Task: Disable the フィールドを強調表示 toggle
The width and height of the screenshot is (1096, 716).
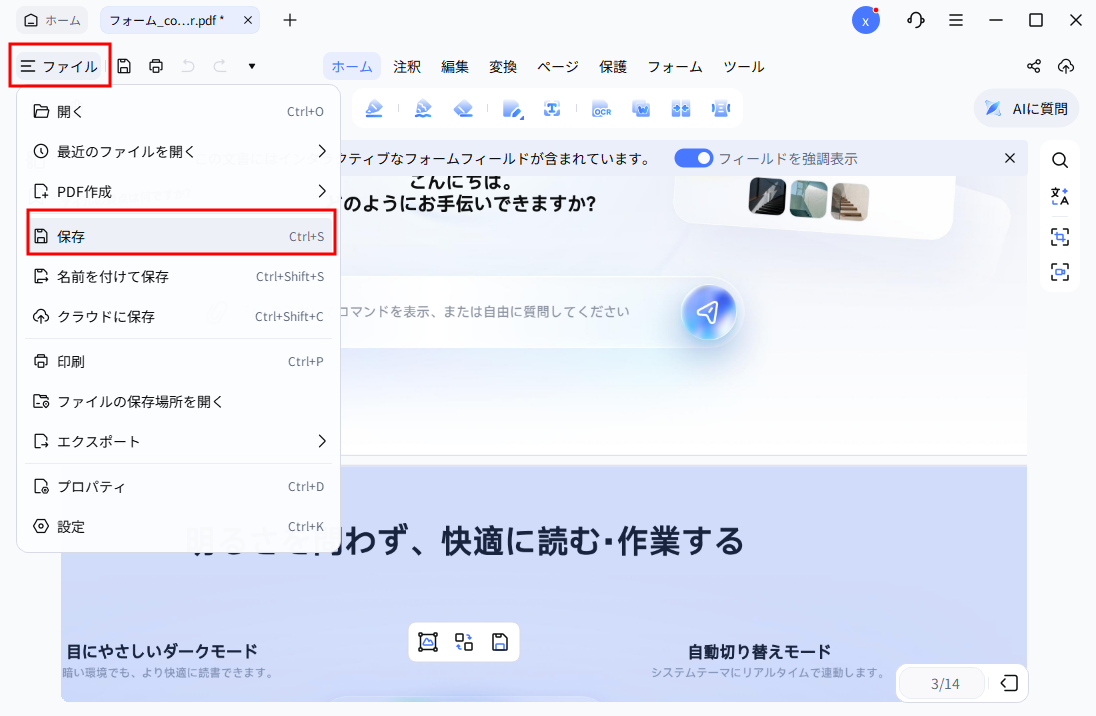Action: 694,158
